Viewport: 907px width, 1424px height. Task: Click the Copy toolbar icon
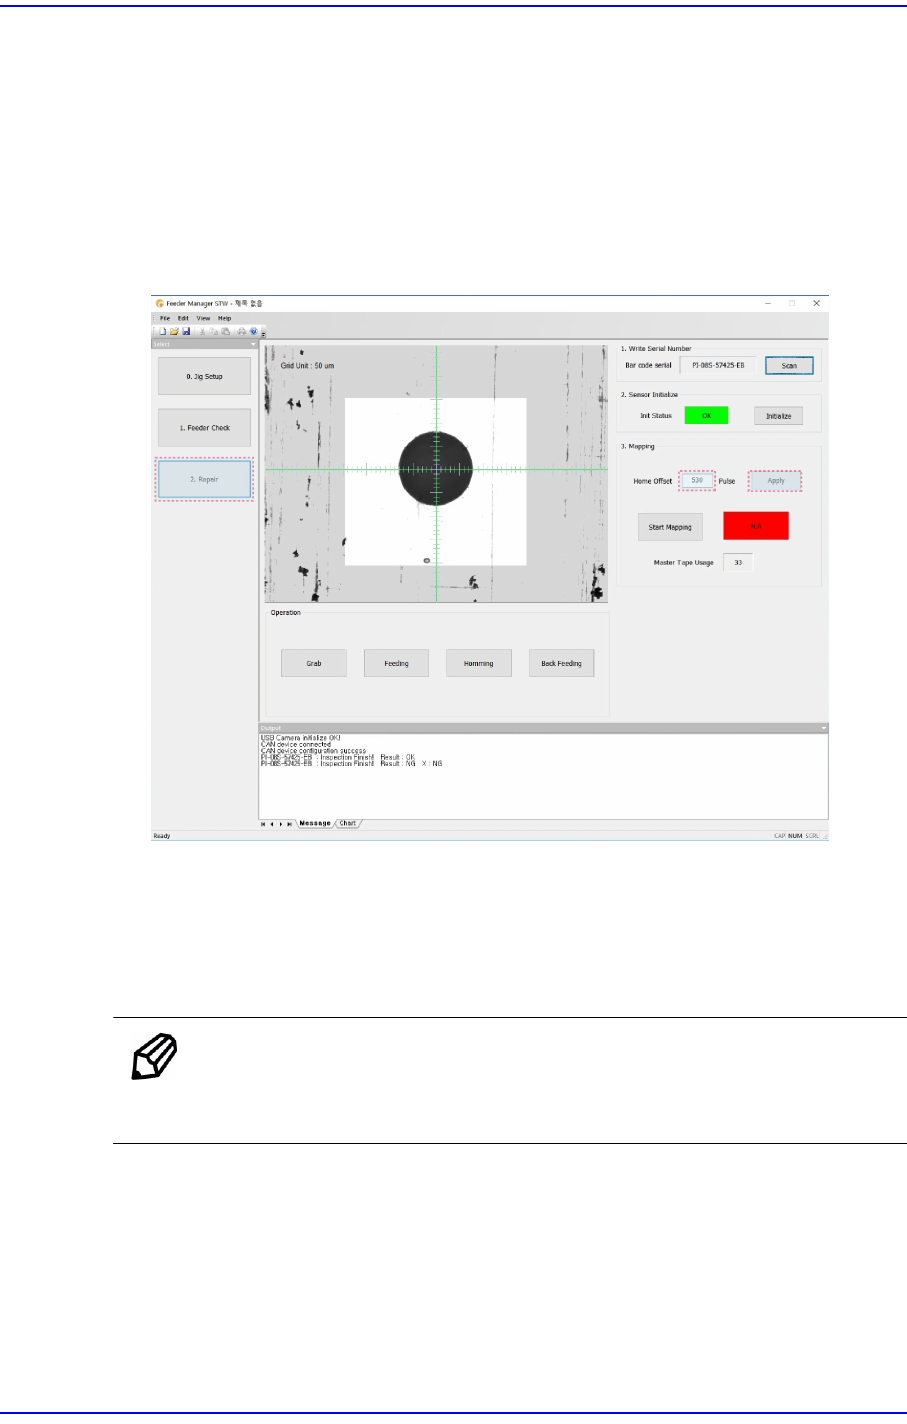point(214,331)
